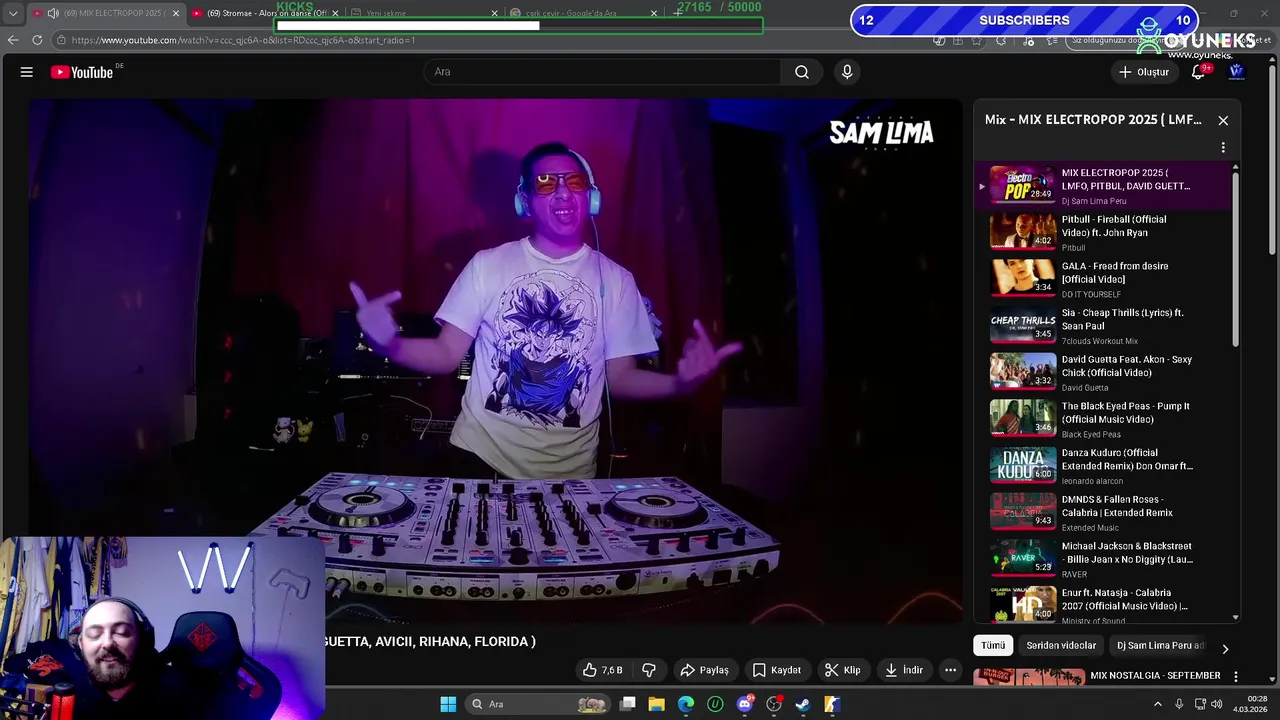1280x720 pixels.
Task: Open more video actions ellipsis
Action: [x=951, y=670]
